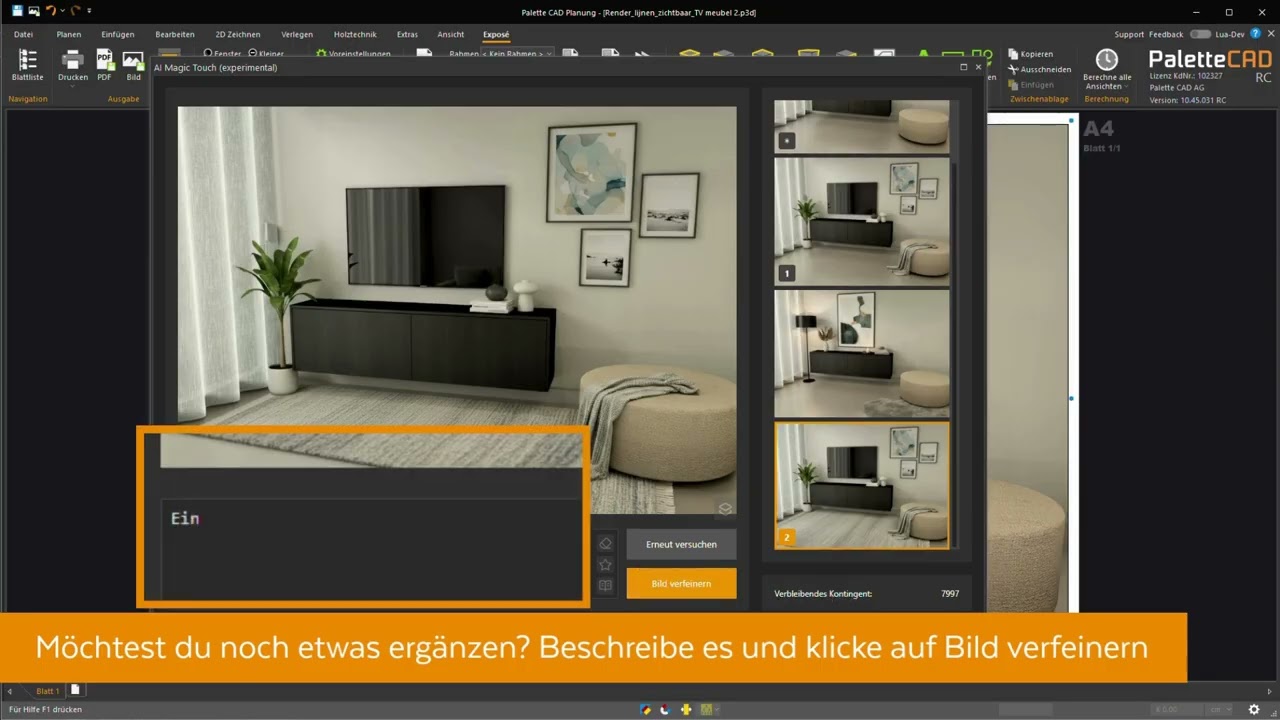This screenshot has width=1280, height=720.
Task: Select the topmost partially visible star thumbnail
Action: tap(862, 125)
